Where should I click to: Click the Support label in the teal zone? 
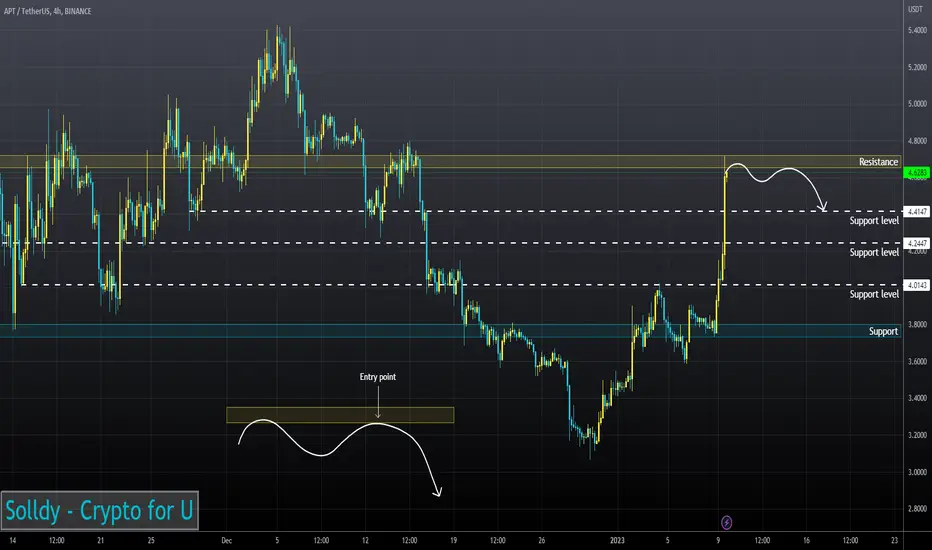tap(883, 331)
